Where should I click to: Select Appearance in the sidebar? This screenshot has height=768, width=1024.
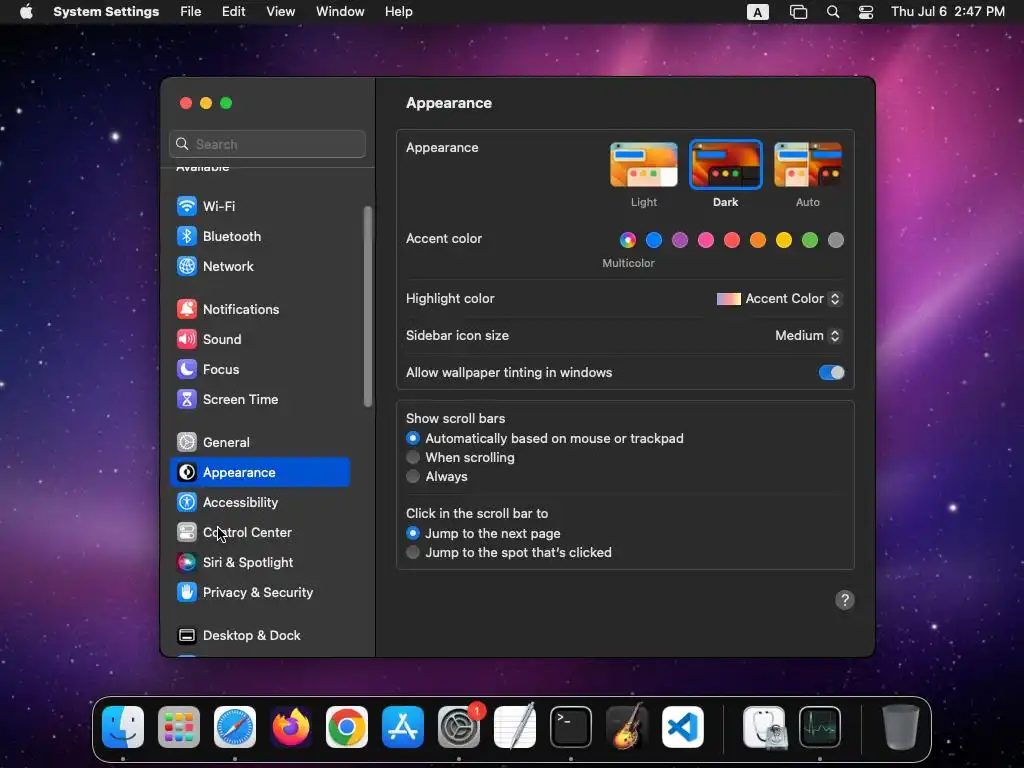tap(260, 473)
